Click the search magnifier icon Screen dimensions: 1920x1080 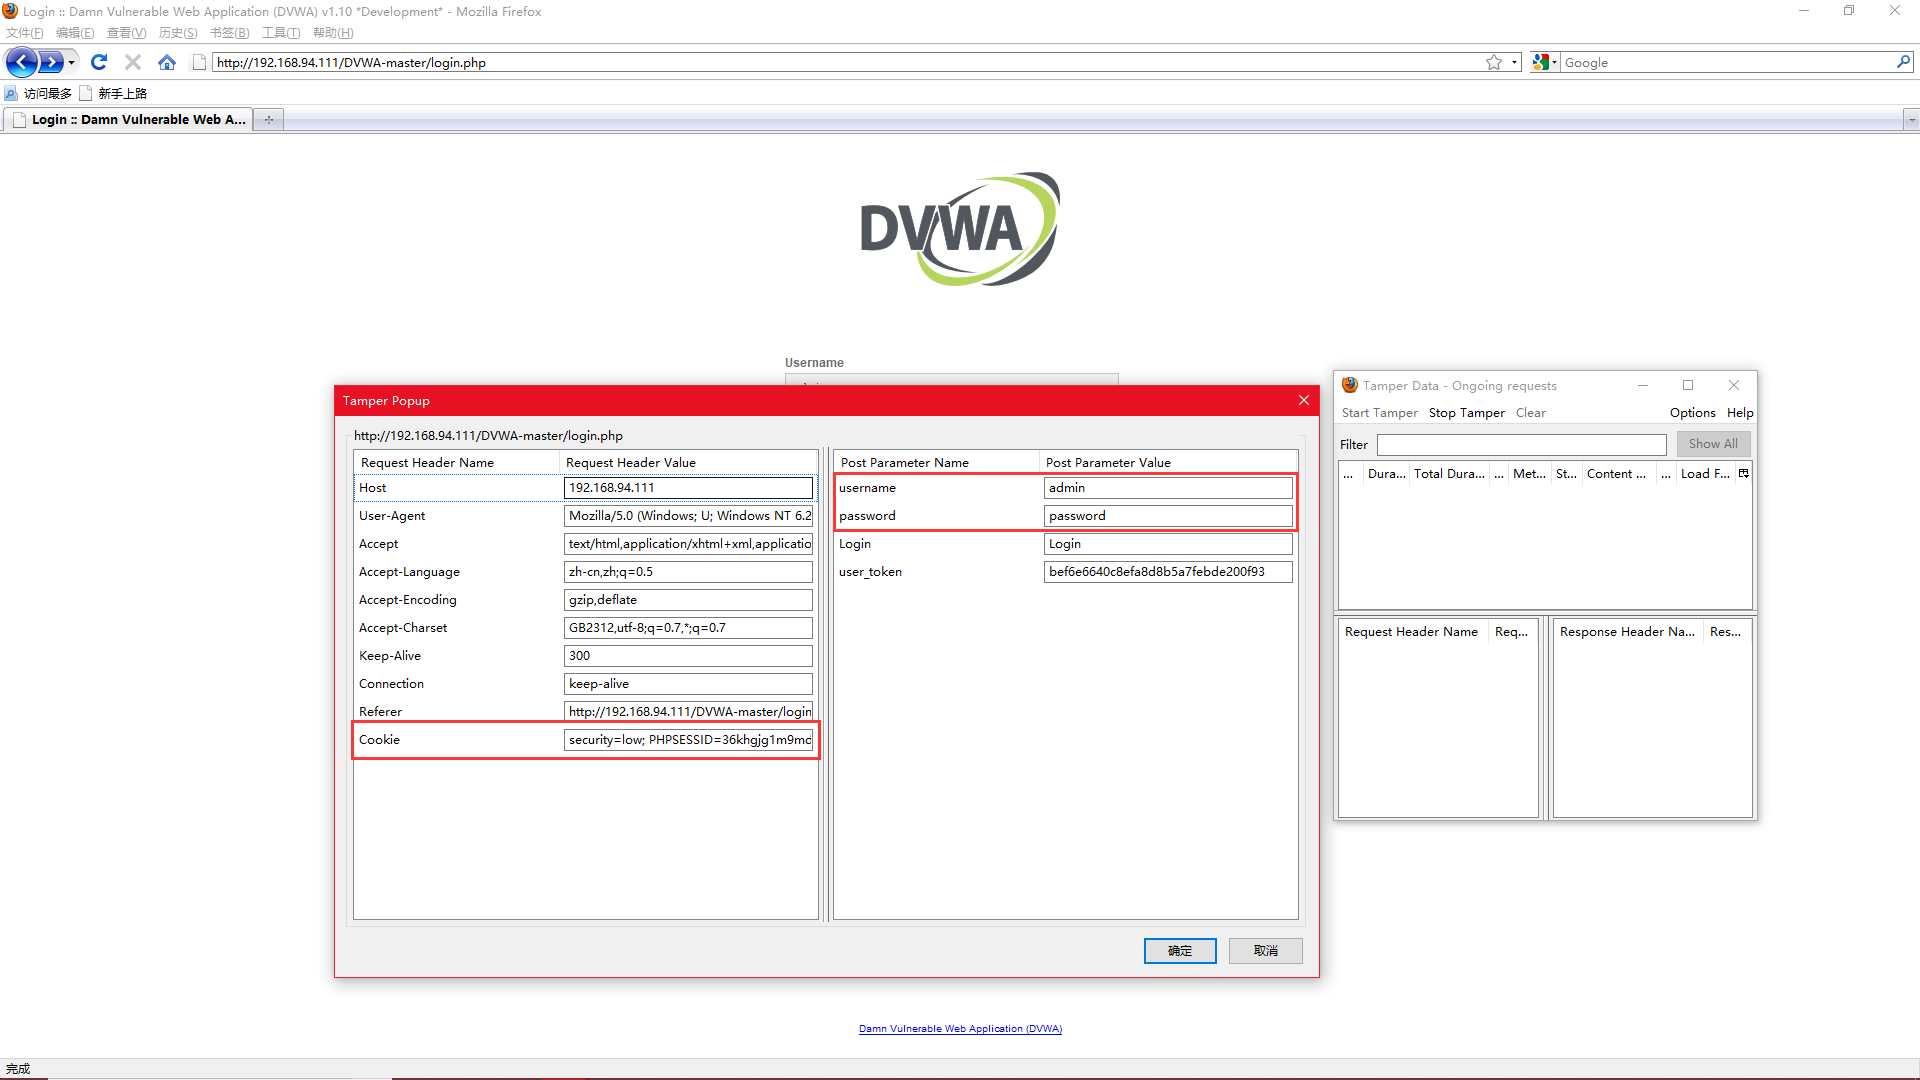tap(1903, 62)
